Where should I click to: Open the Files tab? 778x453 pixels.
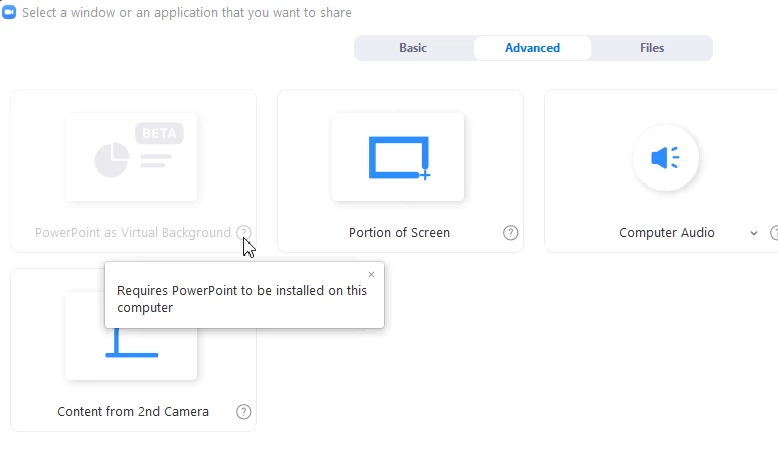(651, 48)
